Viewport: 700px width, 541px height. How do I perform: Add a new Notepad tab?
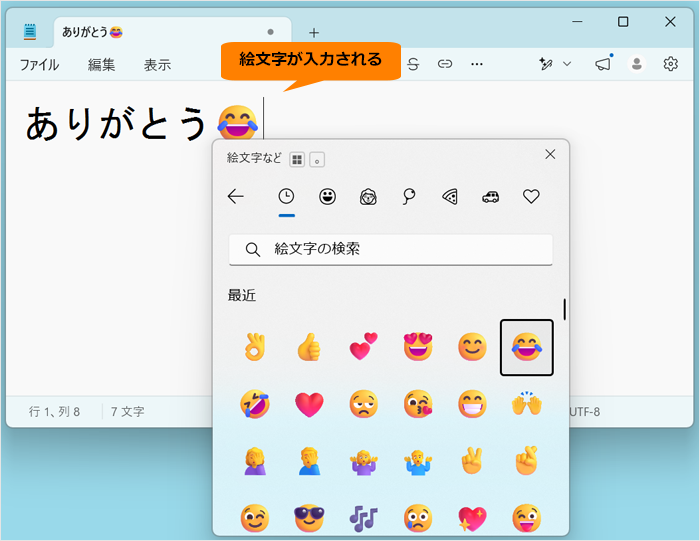[x=314, y=33]
